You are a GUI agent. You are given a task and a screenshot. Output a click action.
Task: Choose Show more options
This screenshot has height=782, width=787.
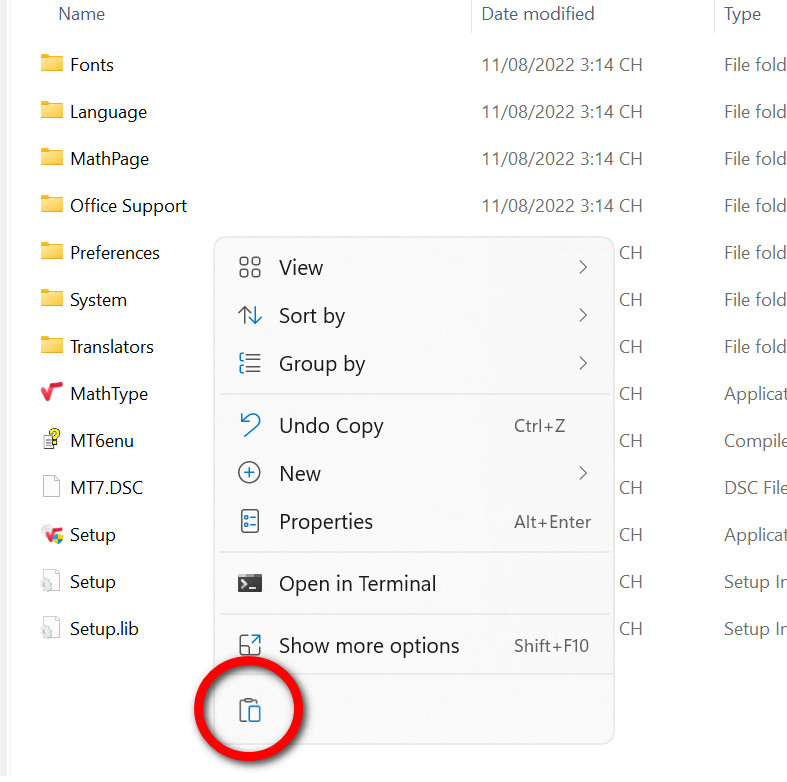[415, 645]
